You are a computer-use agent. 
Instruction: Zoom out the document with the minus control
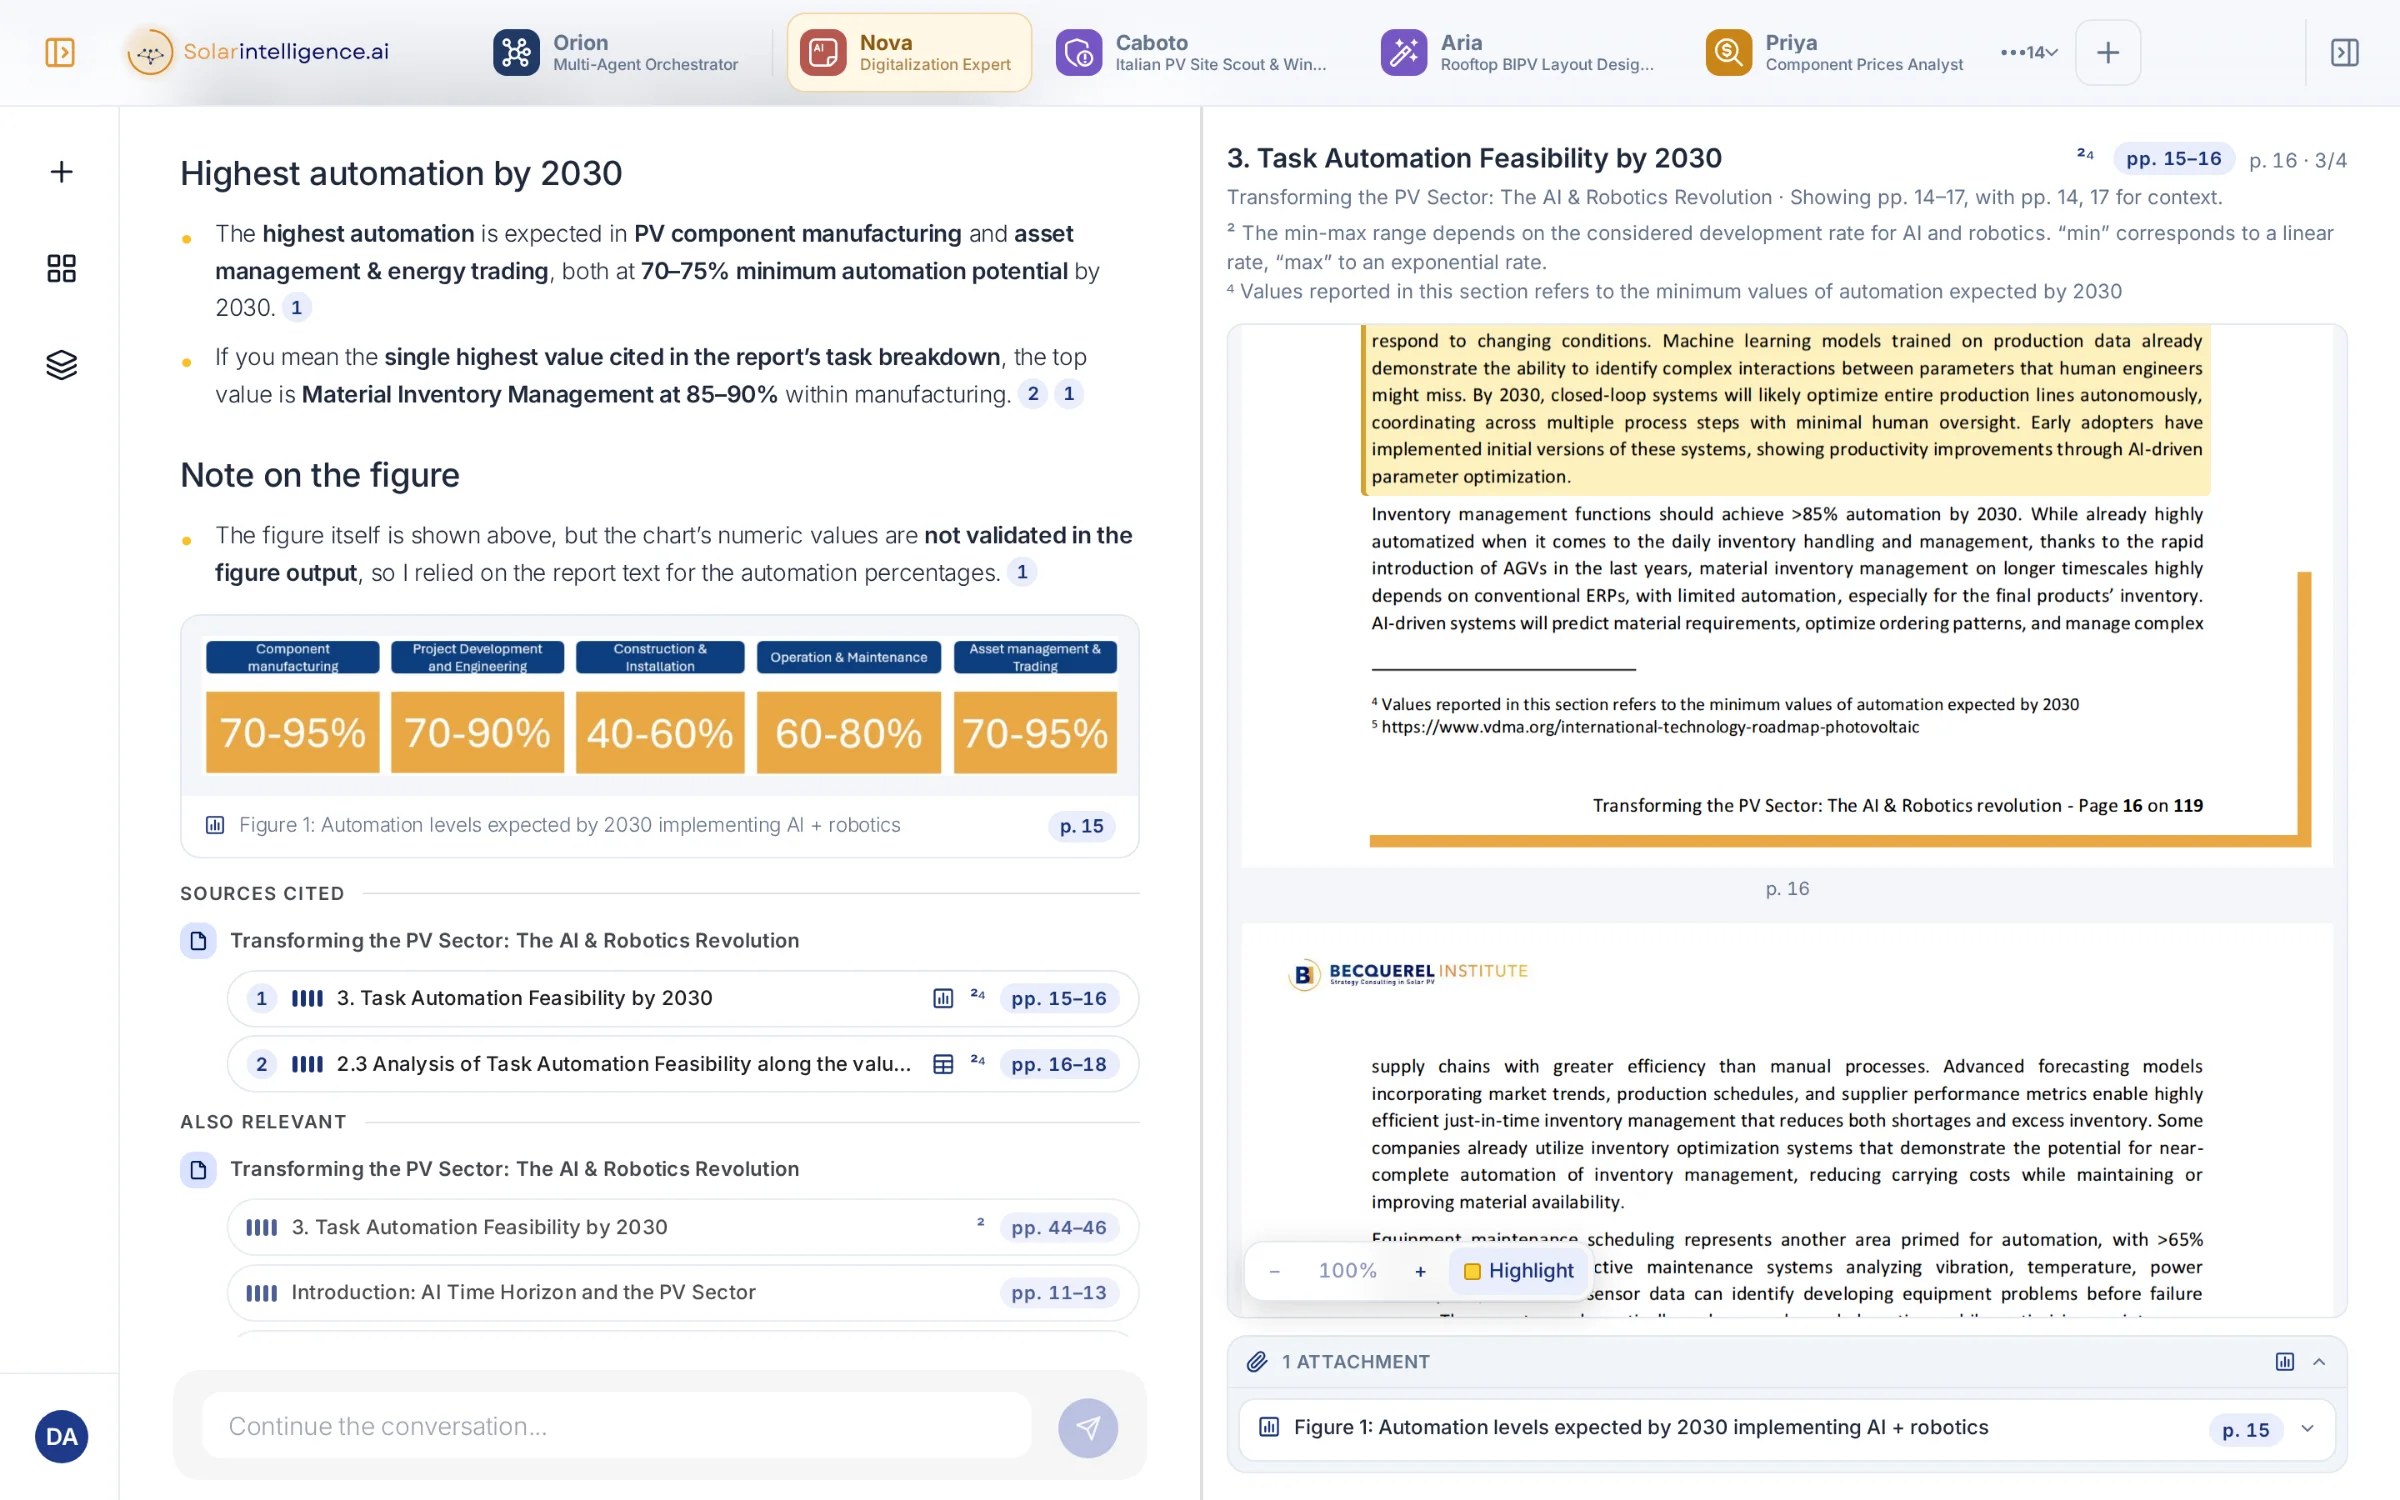tap(1274, 1271)
